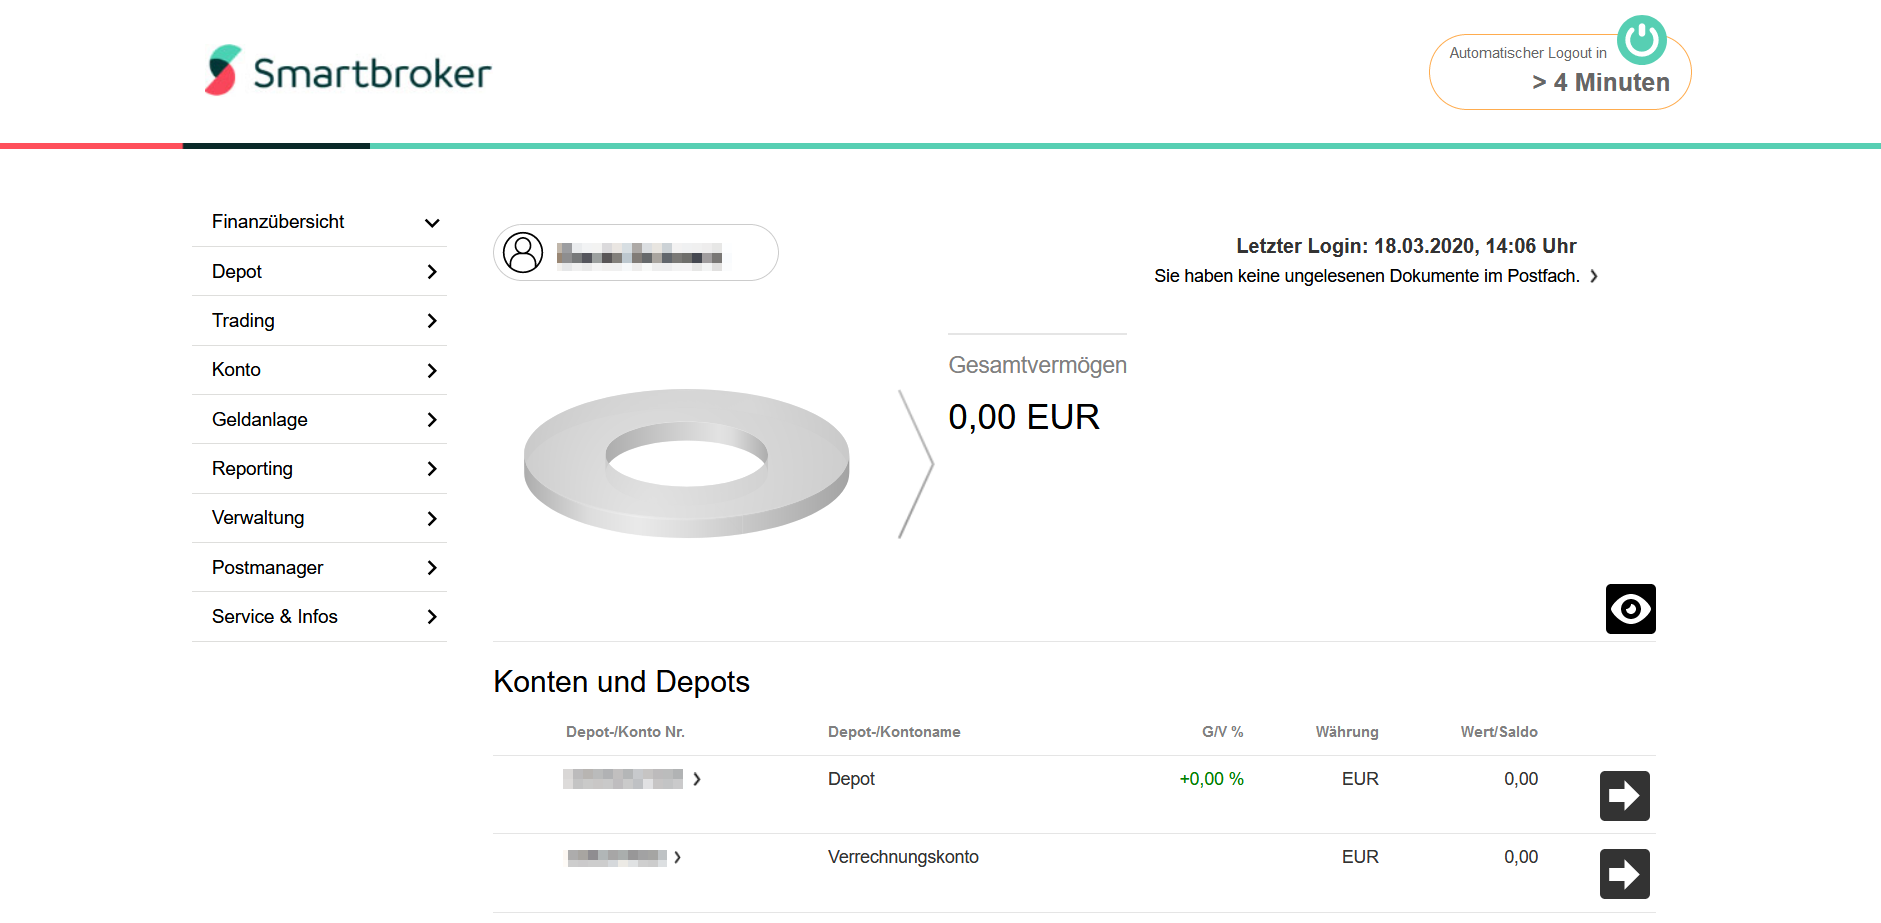Open the Service & Infos menu

(x=319, y=617)
